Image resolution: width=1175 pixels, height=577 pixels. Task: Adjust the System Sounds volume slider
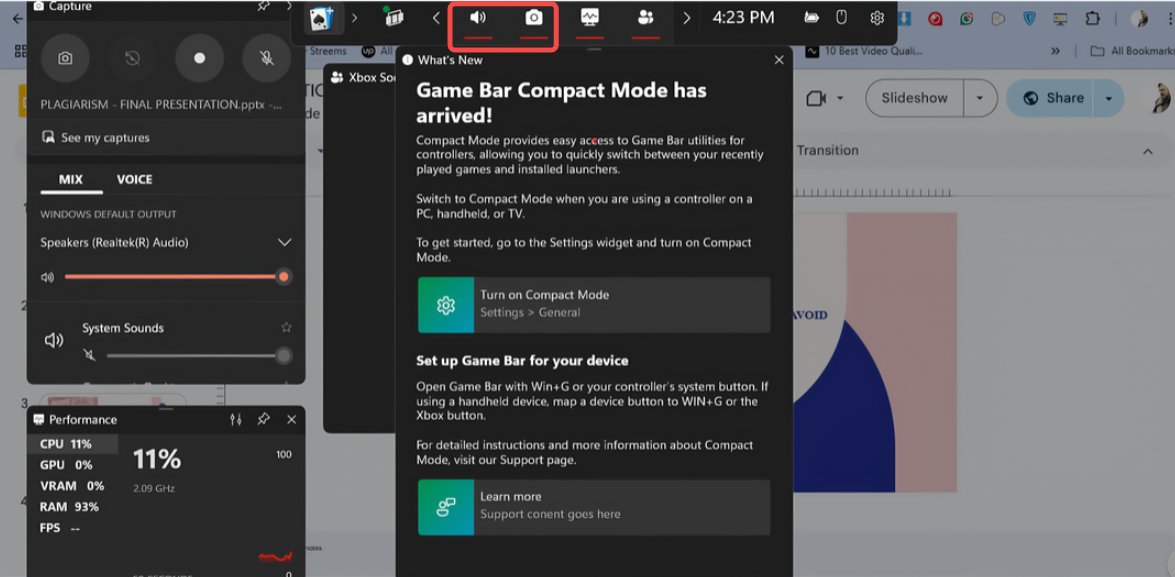pos(199,355)
